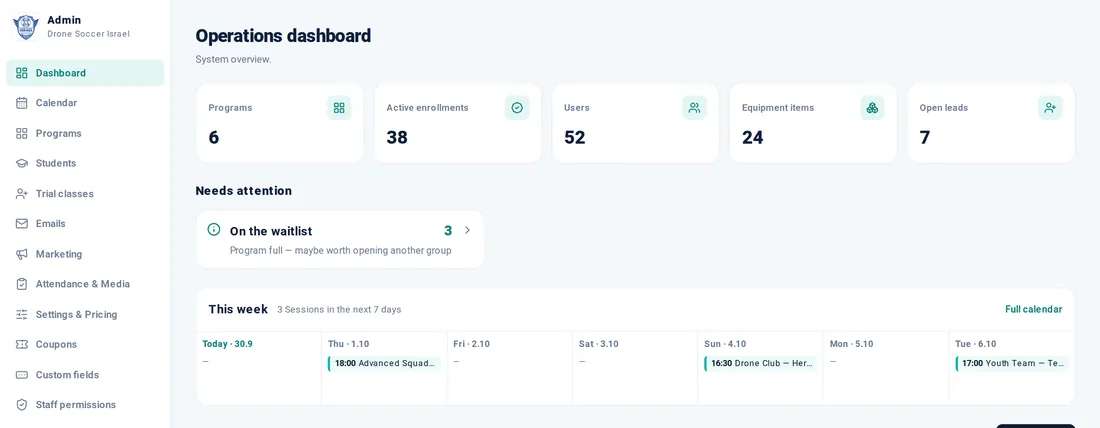This screenshot has height=428, width=1100.
Task: Click the Programs icon in sidebar
Action: pyautogui.click(x=22, y=133)
